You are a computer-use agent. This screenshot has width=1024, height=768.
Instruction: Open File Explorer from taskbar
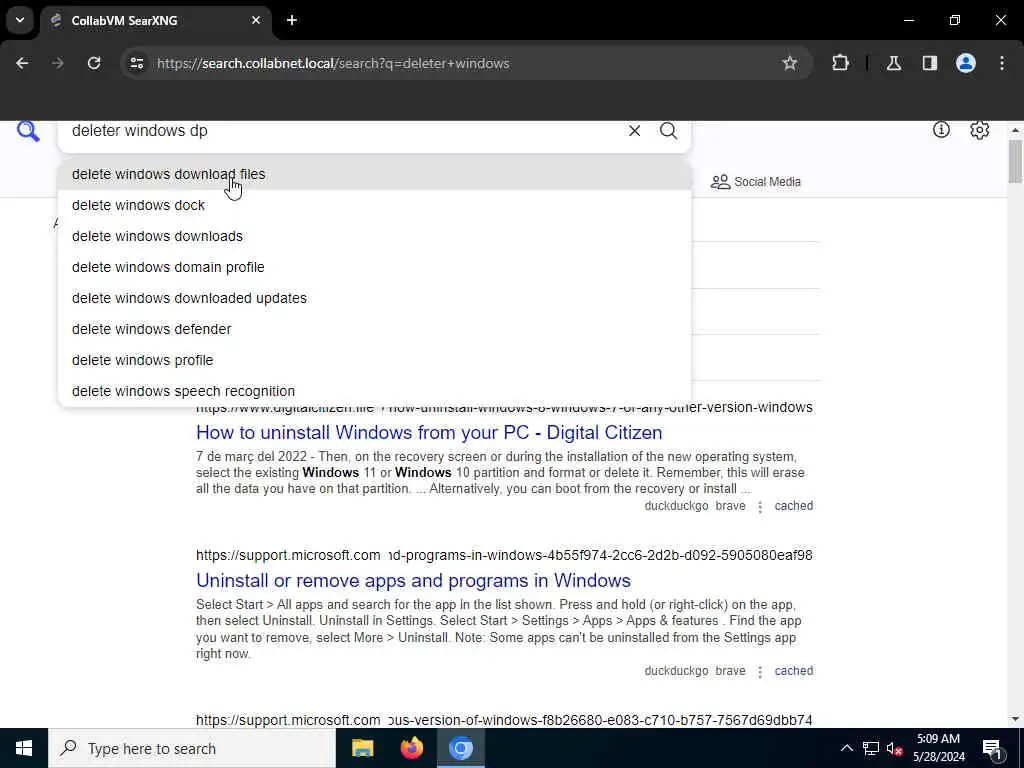(362, 748)
